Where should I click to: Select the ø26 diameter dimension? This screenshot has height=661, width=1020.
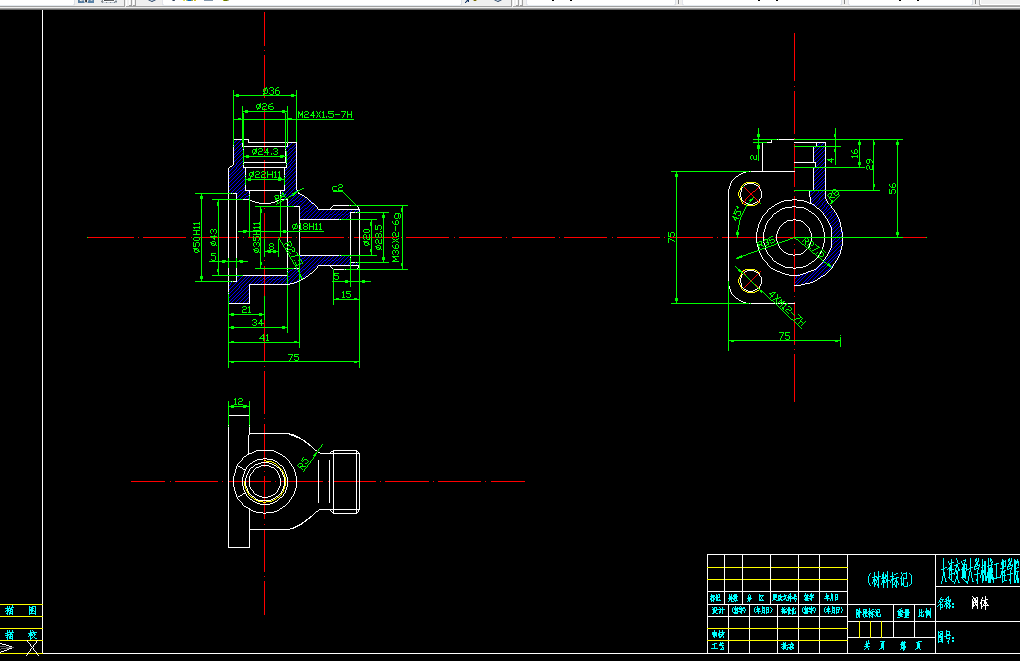click(x=265, y=106)
